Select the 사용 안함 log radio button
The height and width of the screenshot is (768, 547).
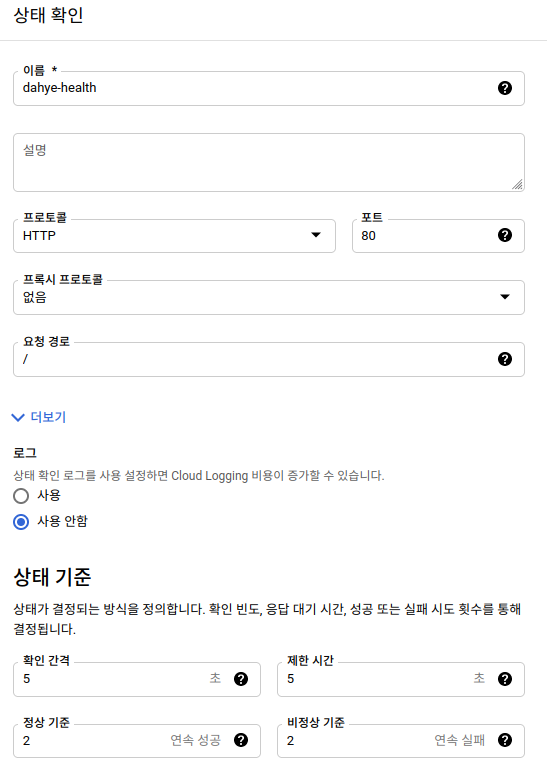coord(21,522)
